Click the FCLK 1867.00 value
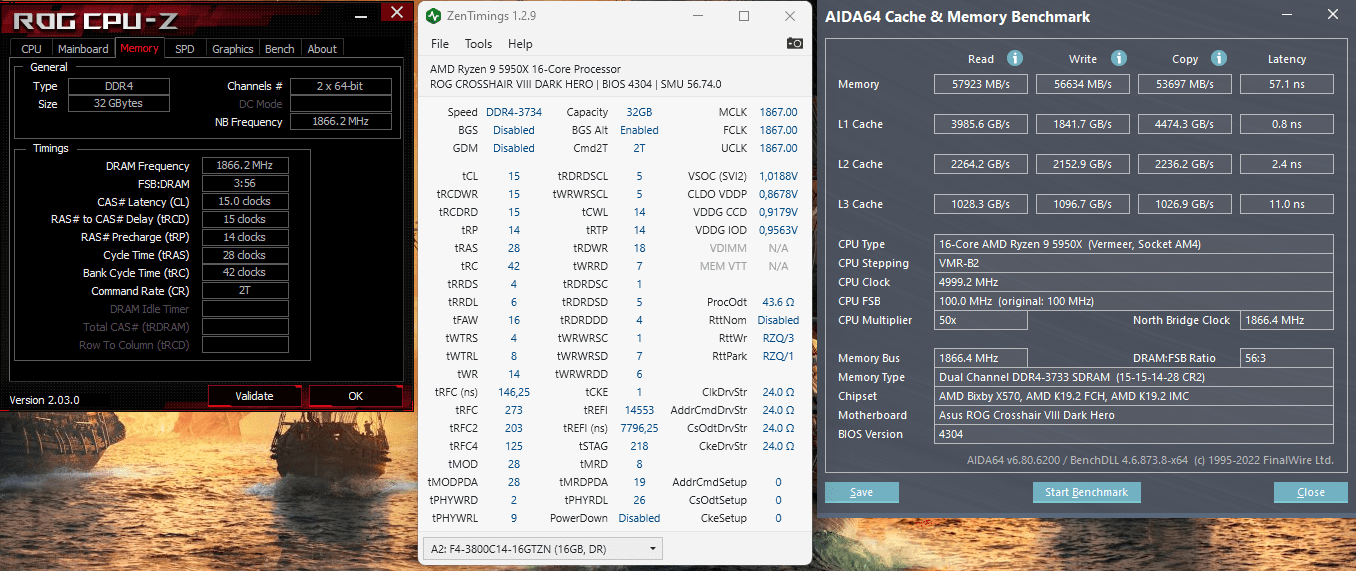Screen dimensions: 1356x571 tap(778, 130)
